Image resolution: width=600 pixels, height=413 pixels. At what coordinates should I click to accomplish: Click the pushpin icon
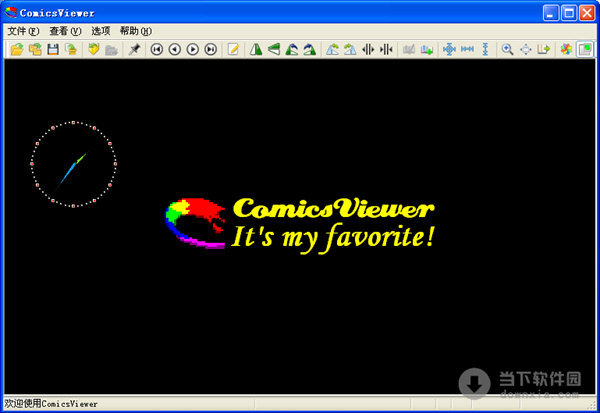click(134, 49)
